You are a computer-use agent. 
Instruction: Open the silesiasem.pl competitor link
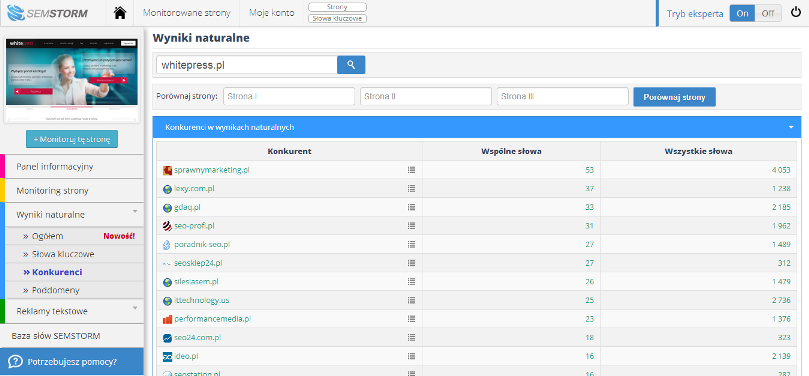(x=196, y=282)
